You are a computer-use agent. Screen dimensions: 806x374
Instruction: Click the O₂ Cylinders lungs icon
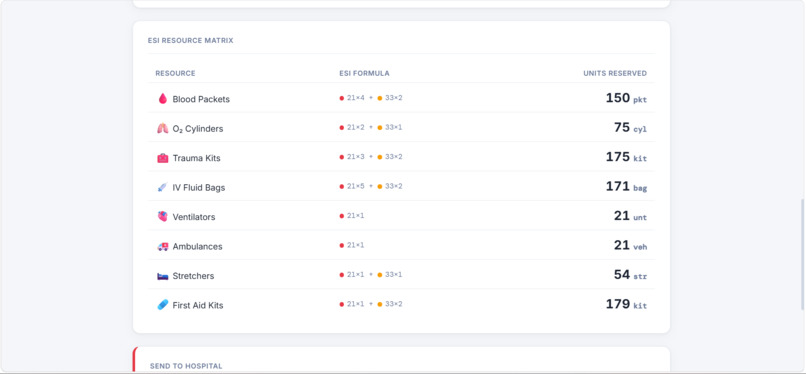pyautogui.click(x=162, y=128)
